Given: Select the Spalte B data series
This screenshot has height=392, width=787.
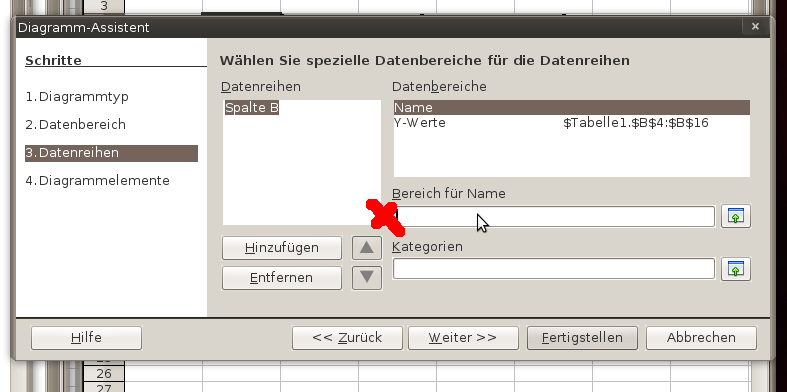Looking at the screenshot, I should point(252,108).
